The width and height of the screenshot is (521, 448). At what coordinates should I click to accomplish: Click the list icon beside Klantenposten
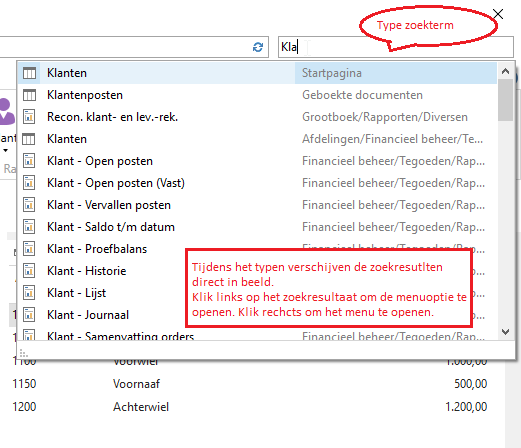pyautogui.click(x=29, y=95)
